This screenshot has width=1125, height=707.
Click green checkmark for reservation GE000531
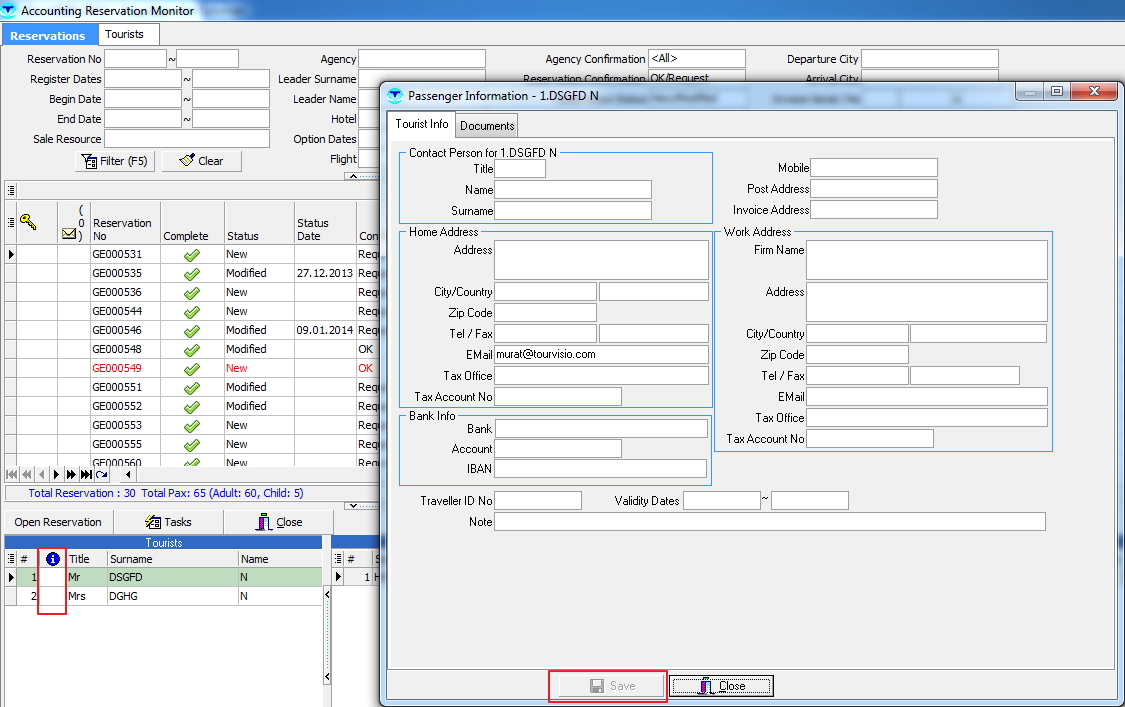[192, 255]
